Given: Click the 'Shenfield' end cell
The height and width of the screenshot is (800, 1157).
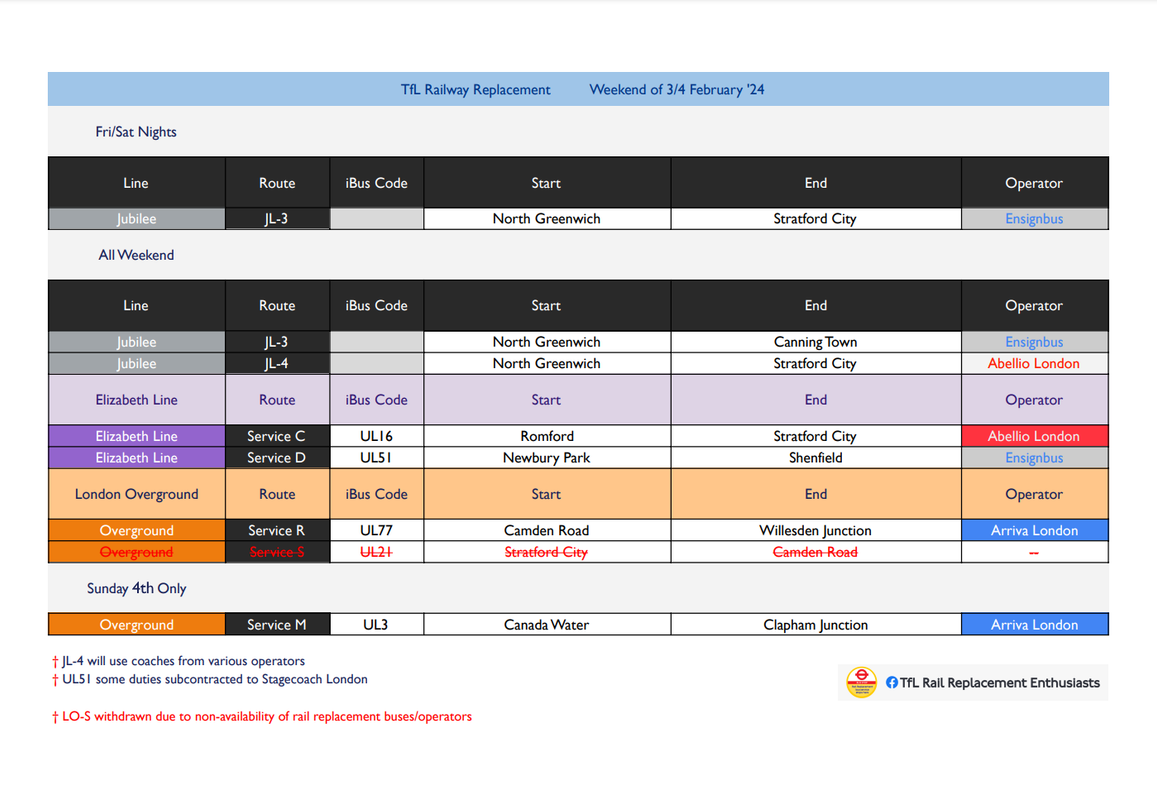Looking at the screenshot, I should tap(815, 458).
